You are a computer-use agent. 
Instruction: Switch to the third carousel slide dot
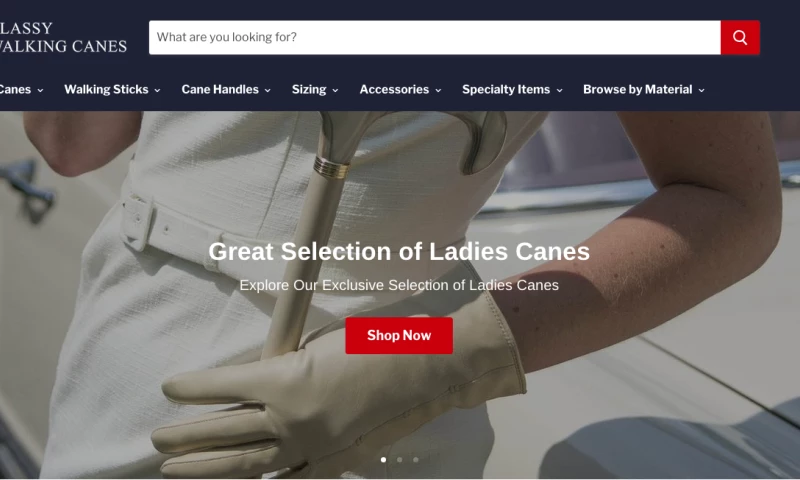[x=416, y=460]
